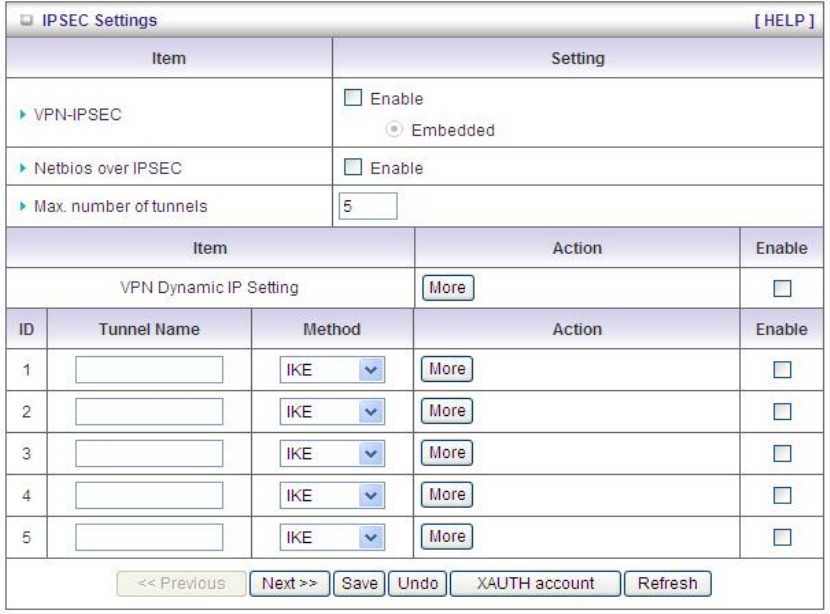
Task: Enable the VPN-IPSEC checkbox
Action: [353, 99]
